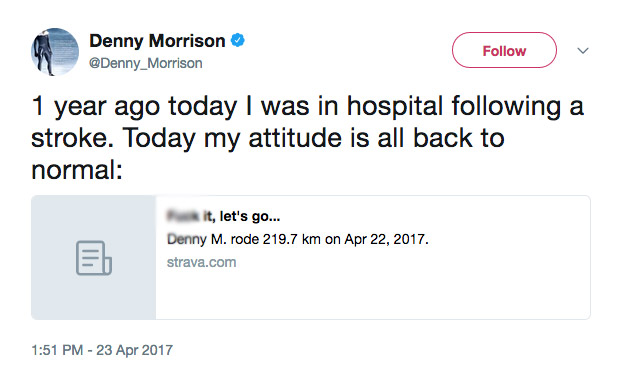Image resolution: width=626 pixels, height=369 pixels.
Task: Click the blue verified checkmark badge
Action: 238,40
